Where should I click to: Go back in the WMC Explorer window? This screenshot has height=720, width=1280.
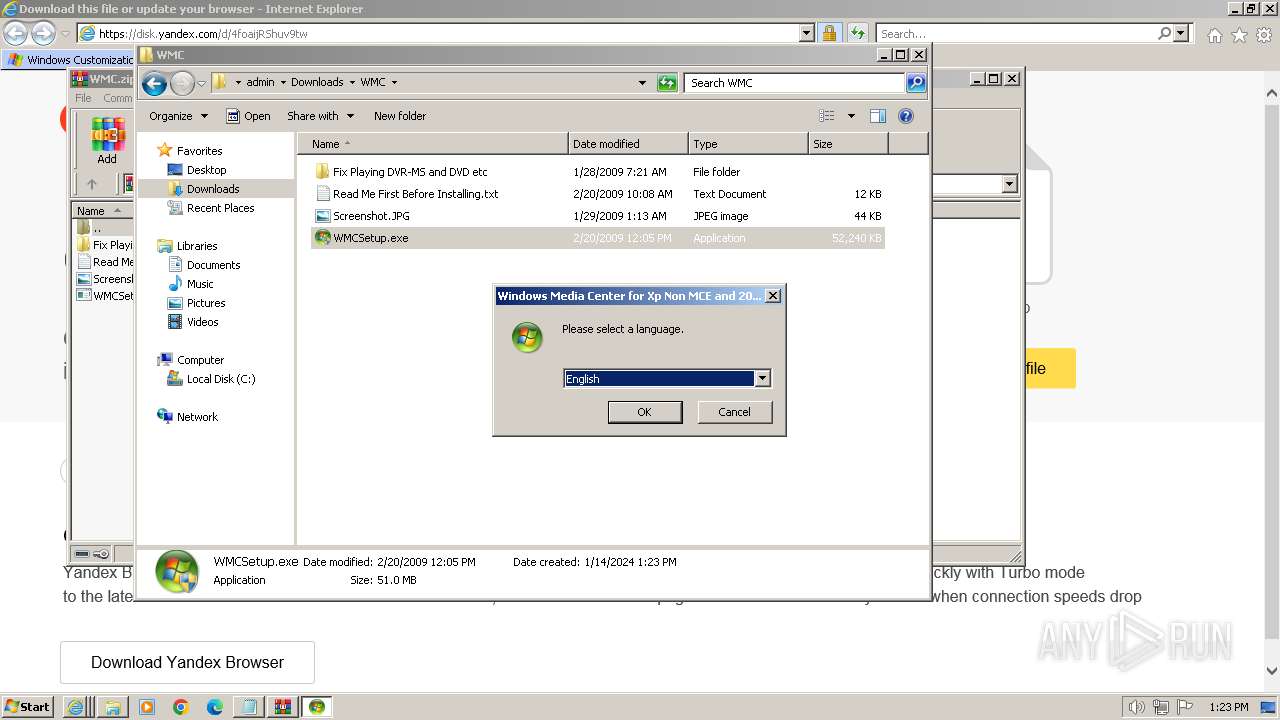point(154,84)
